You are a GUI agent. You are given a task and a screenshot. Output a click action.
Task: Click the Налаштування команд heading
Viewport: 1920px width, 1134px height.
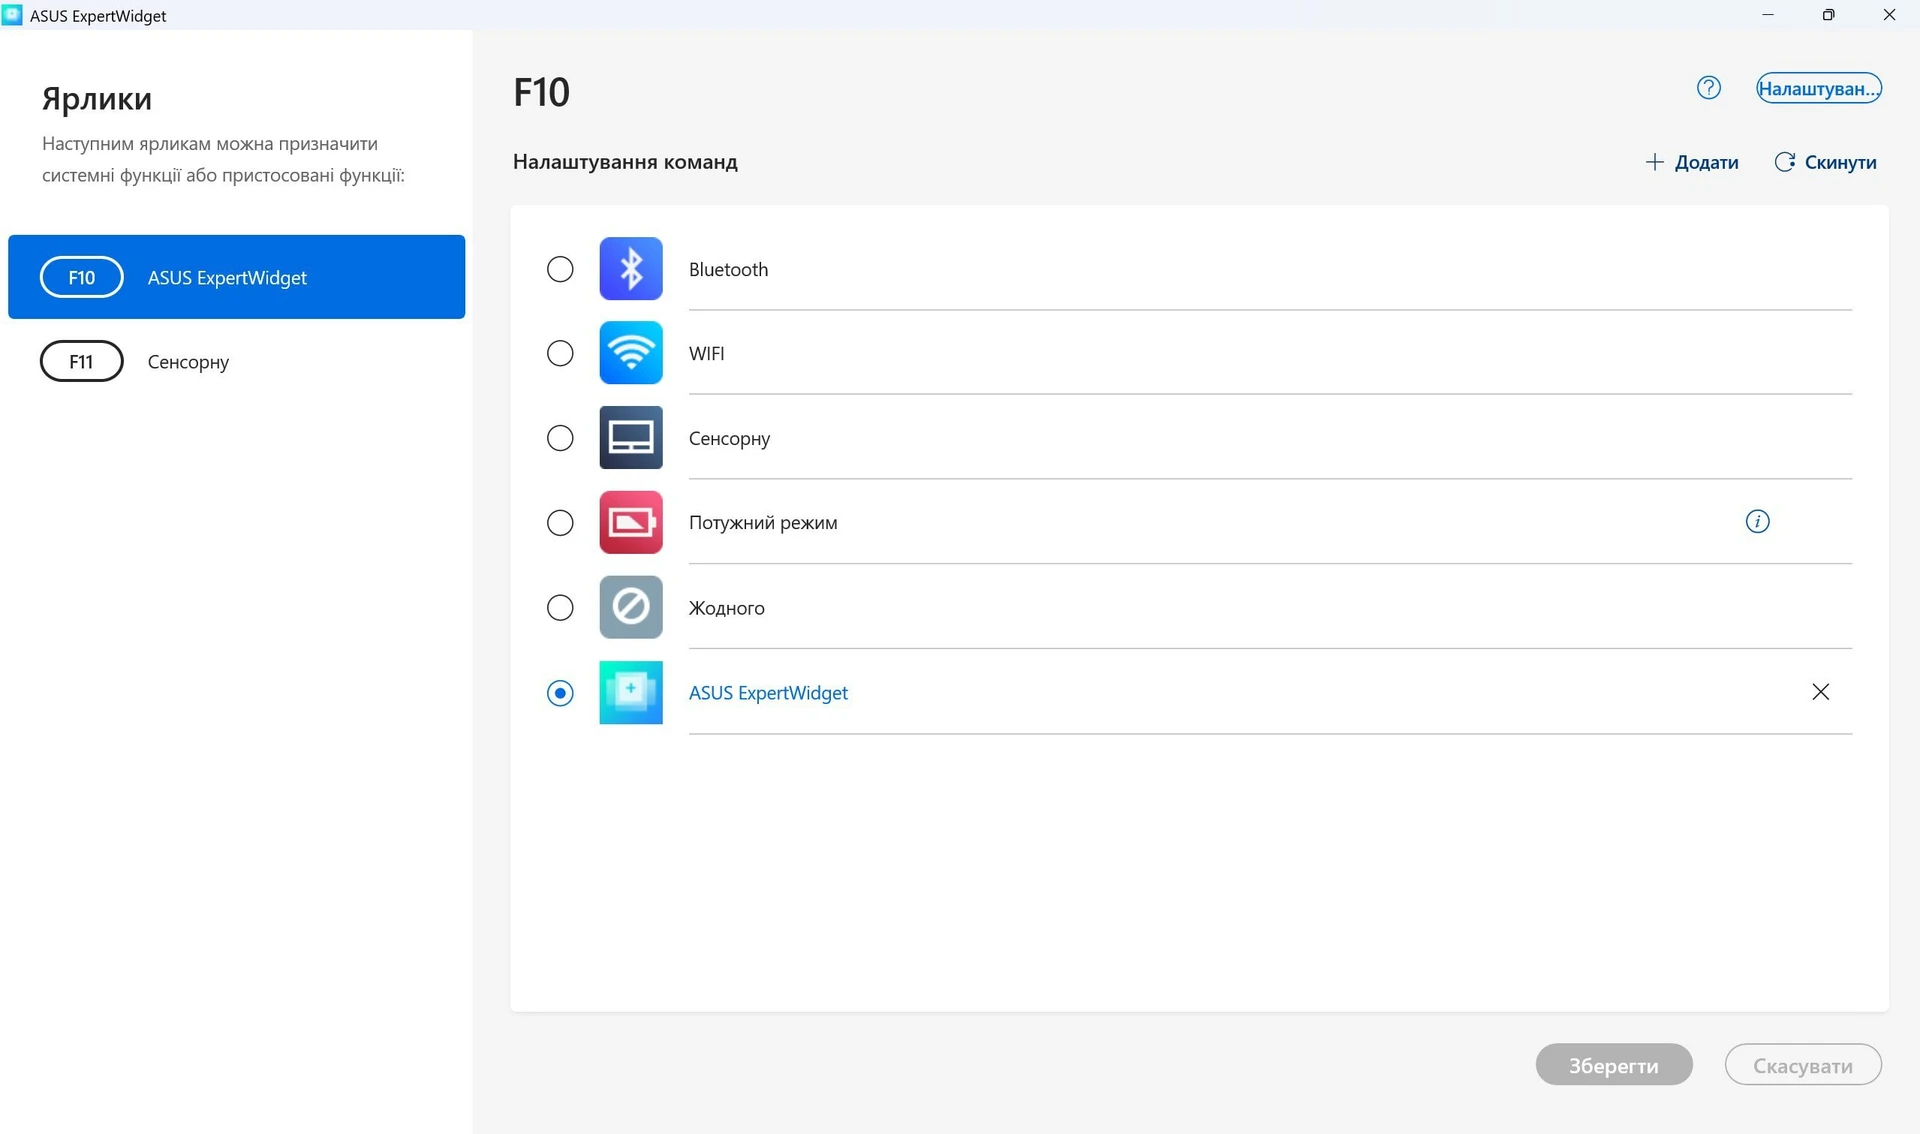(x=625, y=162)
